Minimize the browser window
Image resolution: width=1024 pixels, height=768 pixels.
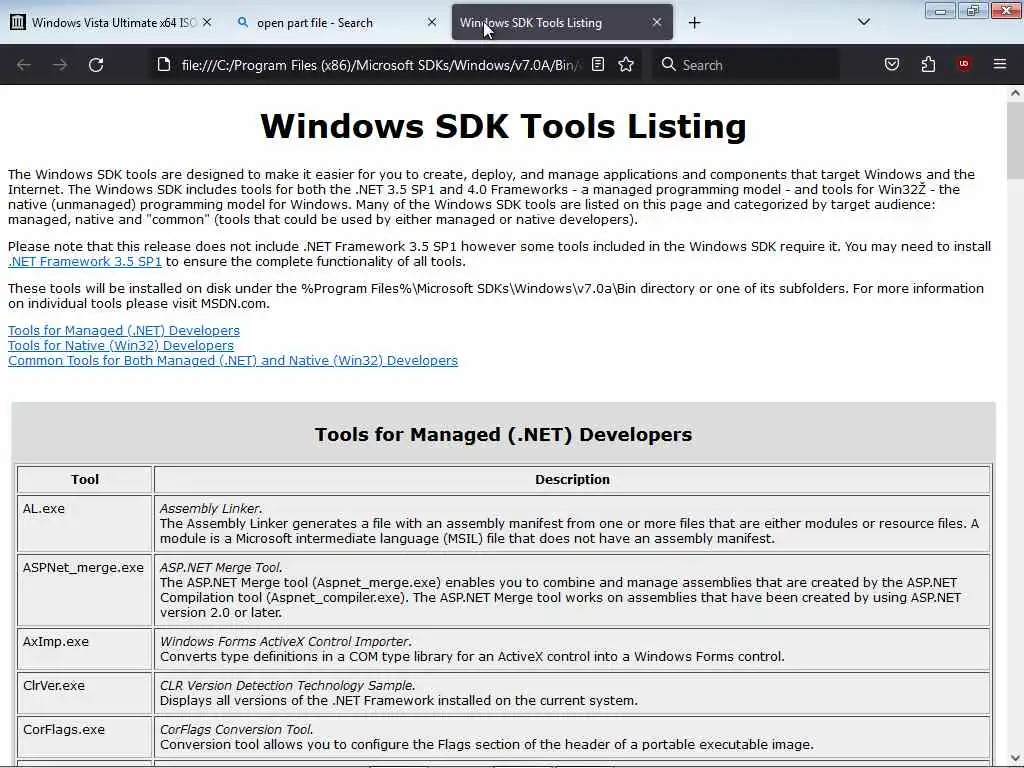[x=940, y=11]
